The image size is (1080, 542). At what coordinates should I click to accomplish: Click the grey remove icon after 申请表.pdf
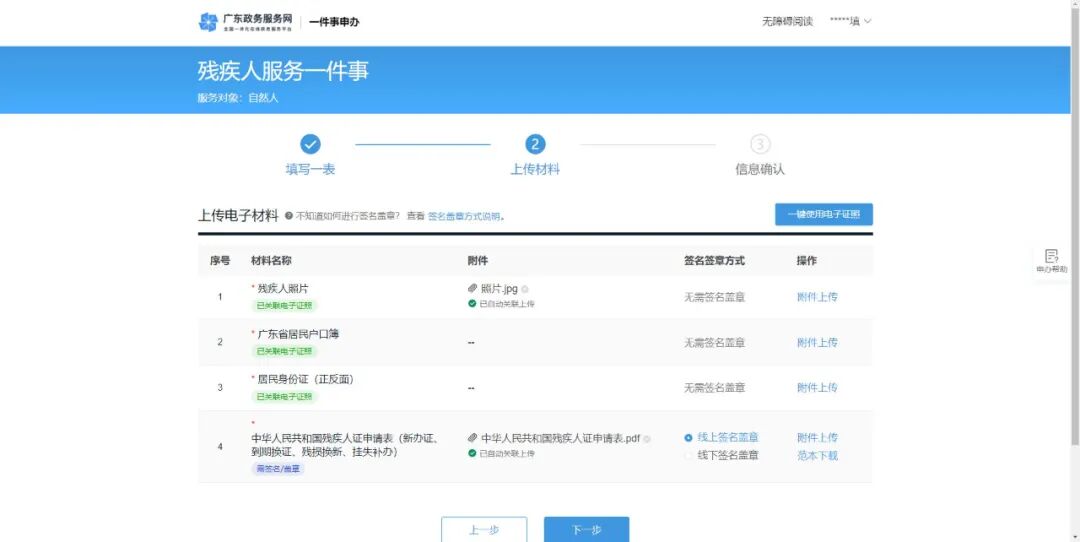(647, 439)
